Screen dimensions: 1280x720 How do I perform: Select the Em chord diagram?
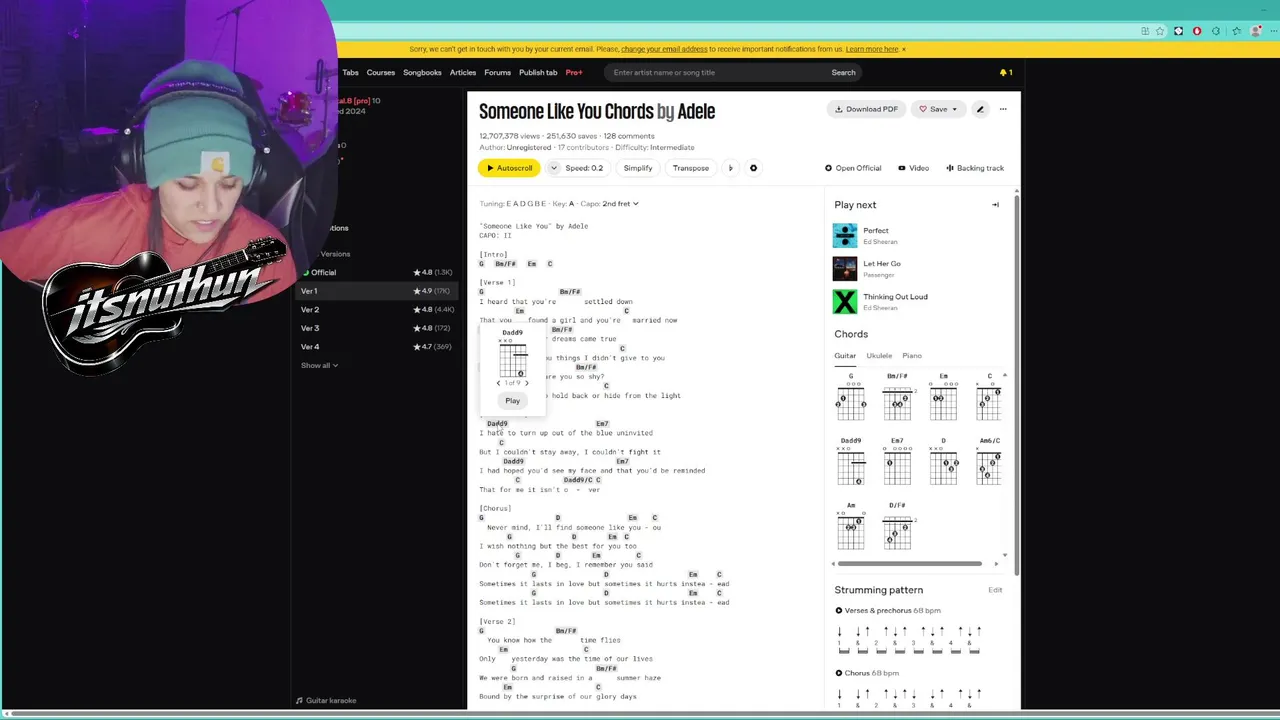pos(943,397)
